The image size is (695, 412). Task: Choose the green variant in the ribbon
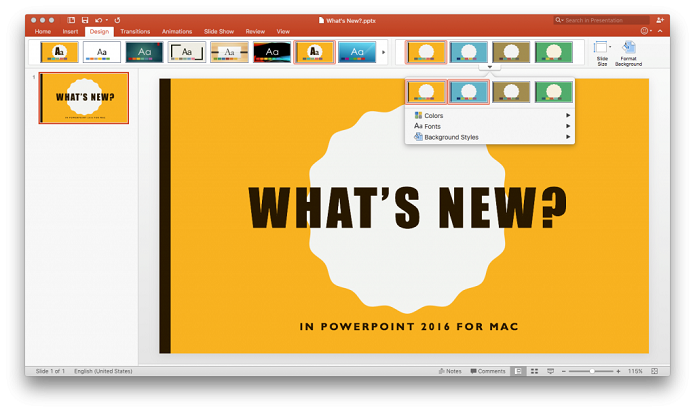(x=554, y=52)
